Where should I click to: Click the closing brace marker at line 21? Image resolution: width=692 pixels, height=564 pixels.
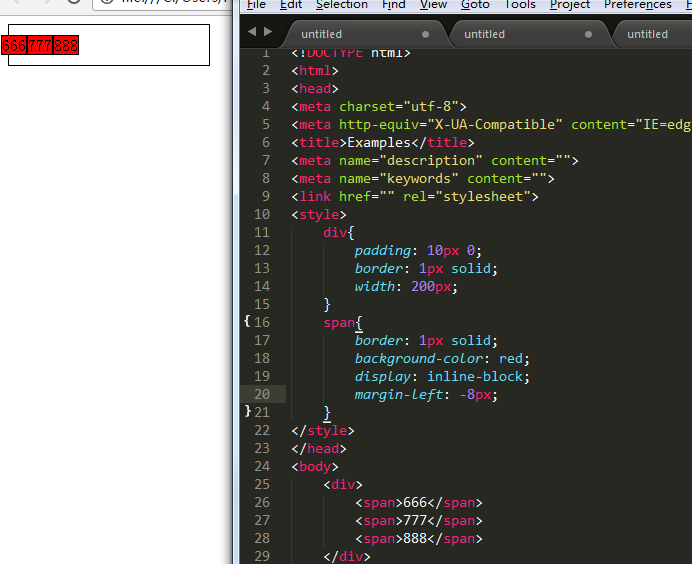tap(247, 411)
